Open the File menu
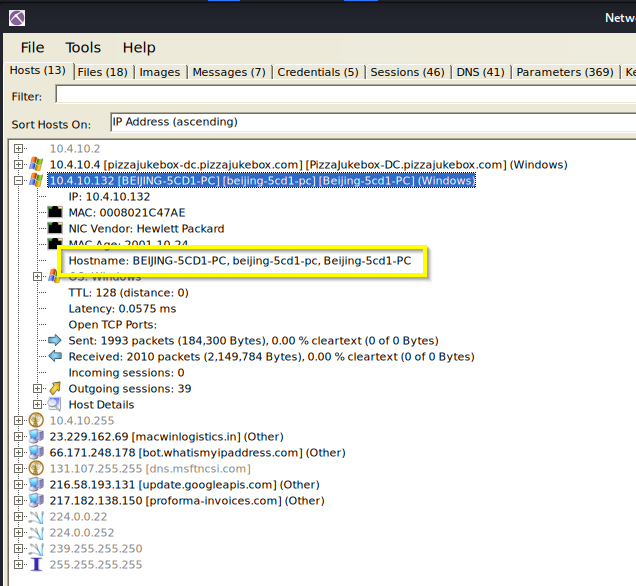Viewport: 636px width, 586px height. tap(32, 47)
